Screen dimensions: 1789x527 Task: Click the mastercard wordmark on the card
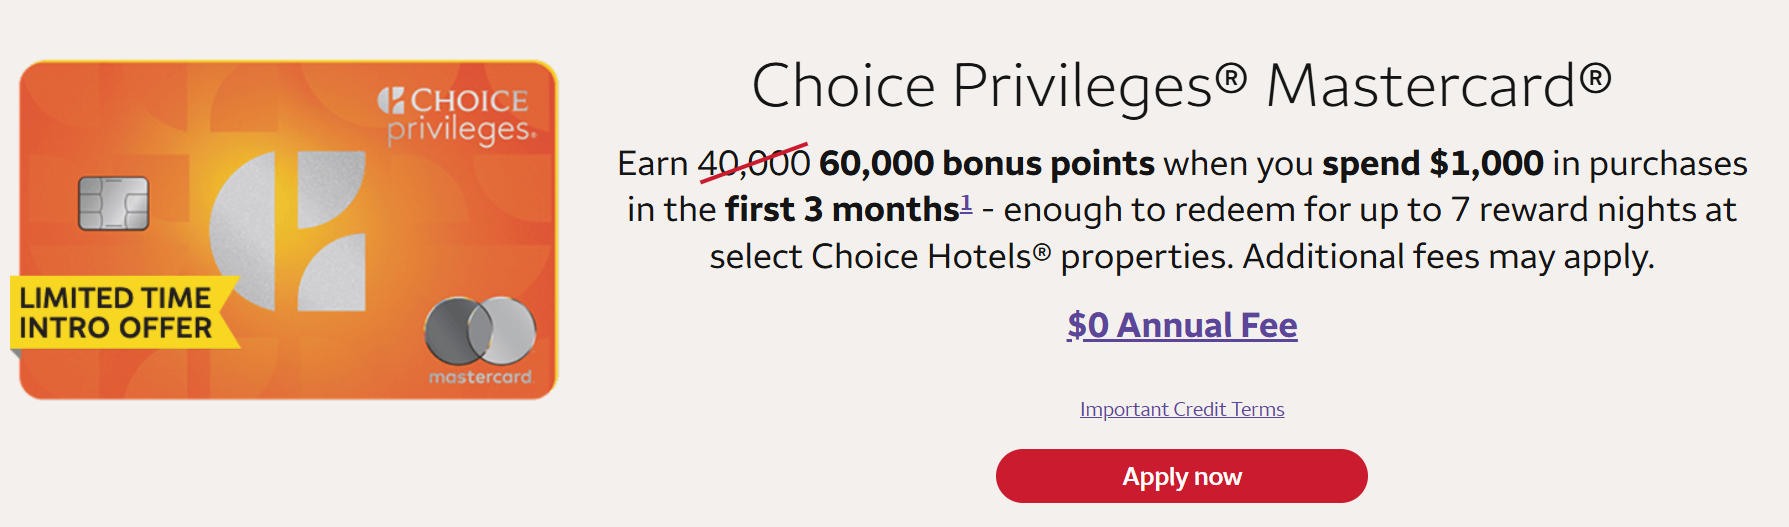480,377
